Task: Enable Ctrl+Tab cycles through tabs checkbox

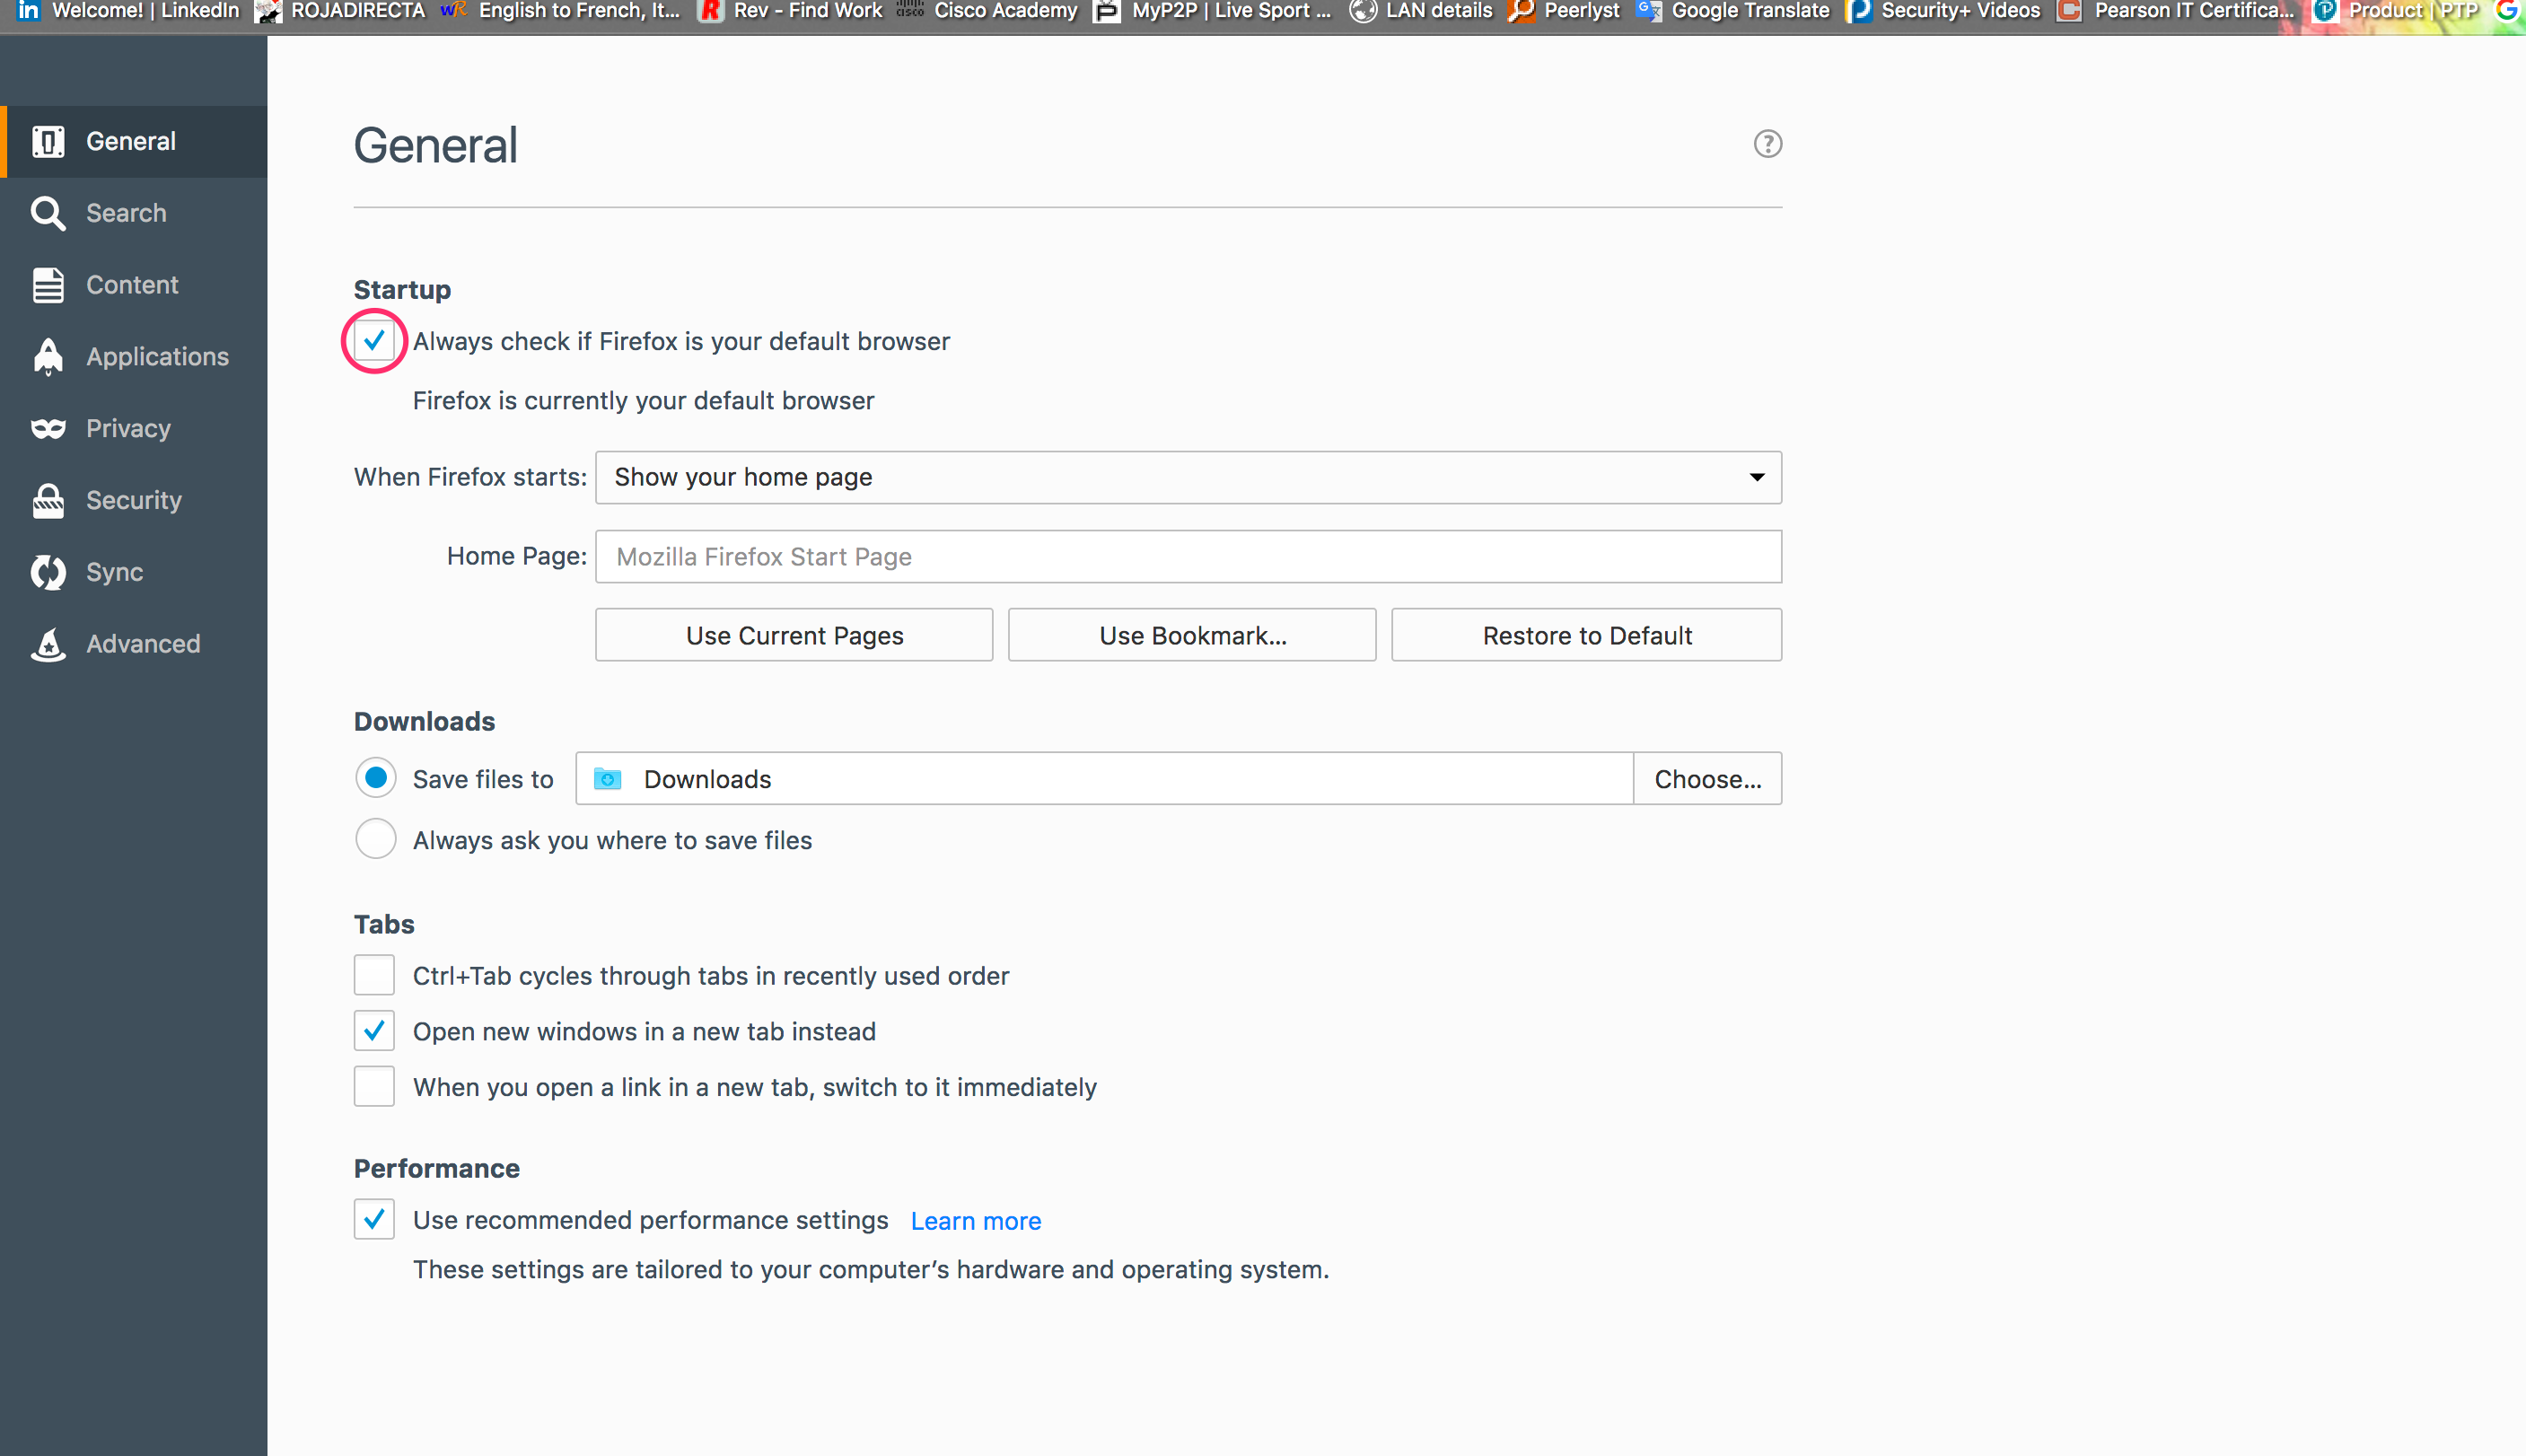Action: coord(374,975)
